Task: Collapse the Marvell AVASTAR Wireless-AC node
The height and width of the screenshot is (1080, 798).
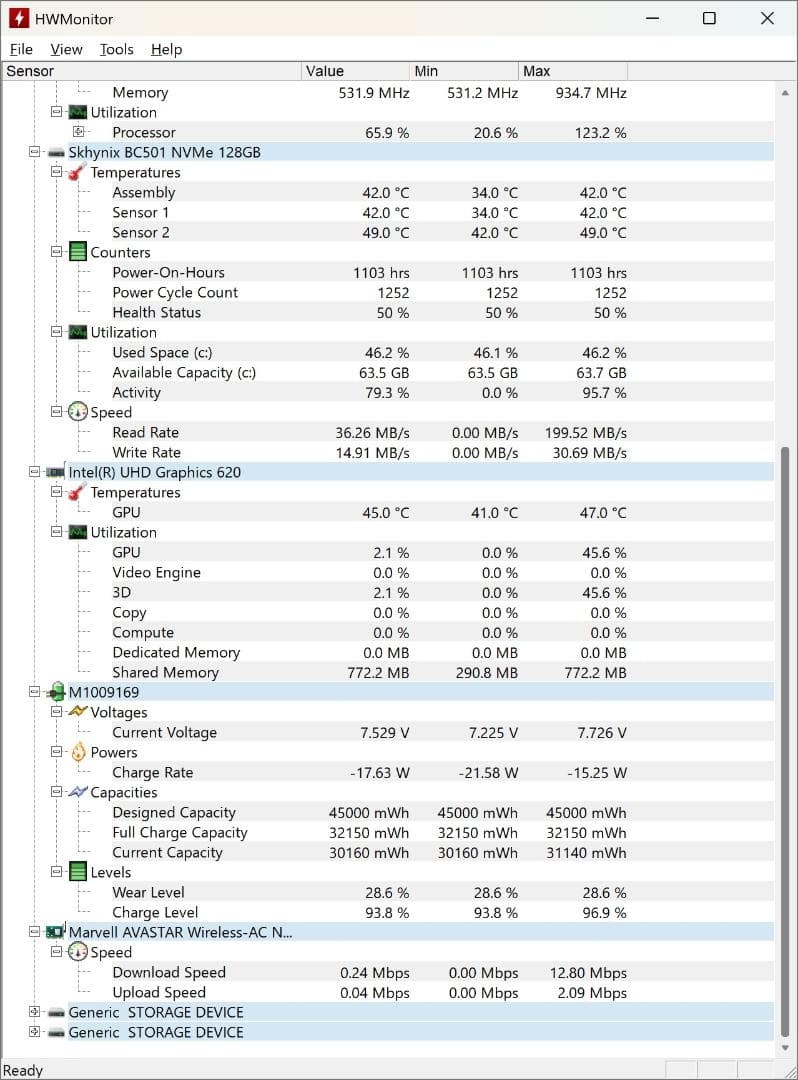Action: (33, 932)
